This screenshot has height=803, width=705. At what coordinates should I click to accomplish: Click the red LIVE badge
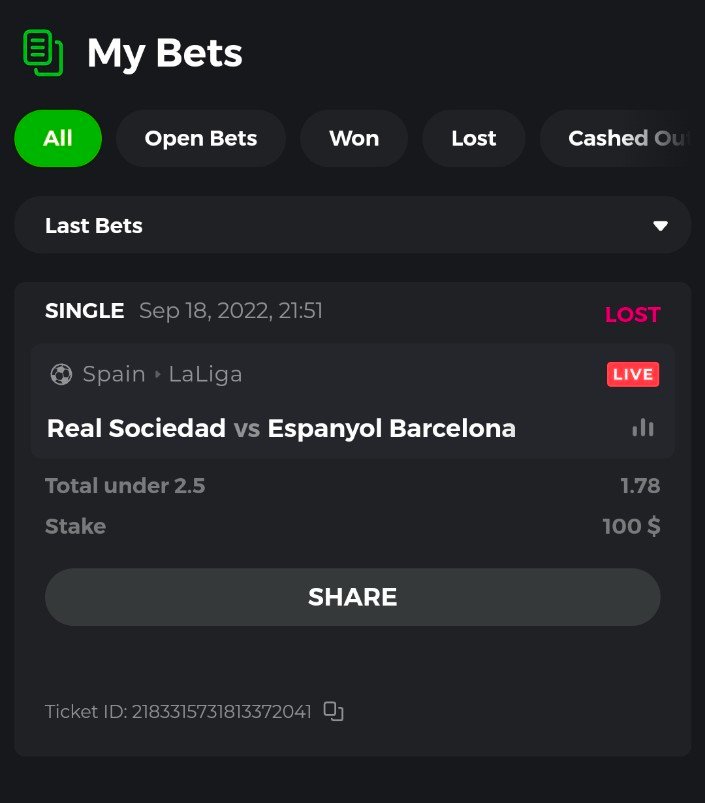[633, 375]
